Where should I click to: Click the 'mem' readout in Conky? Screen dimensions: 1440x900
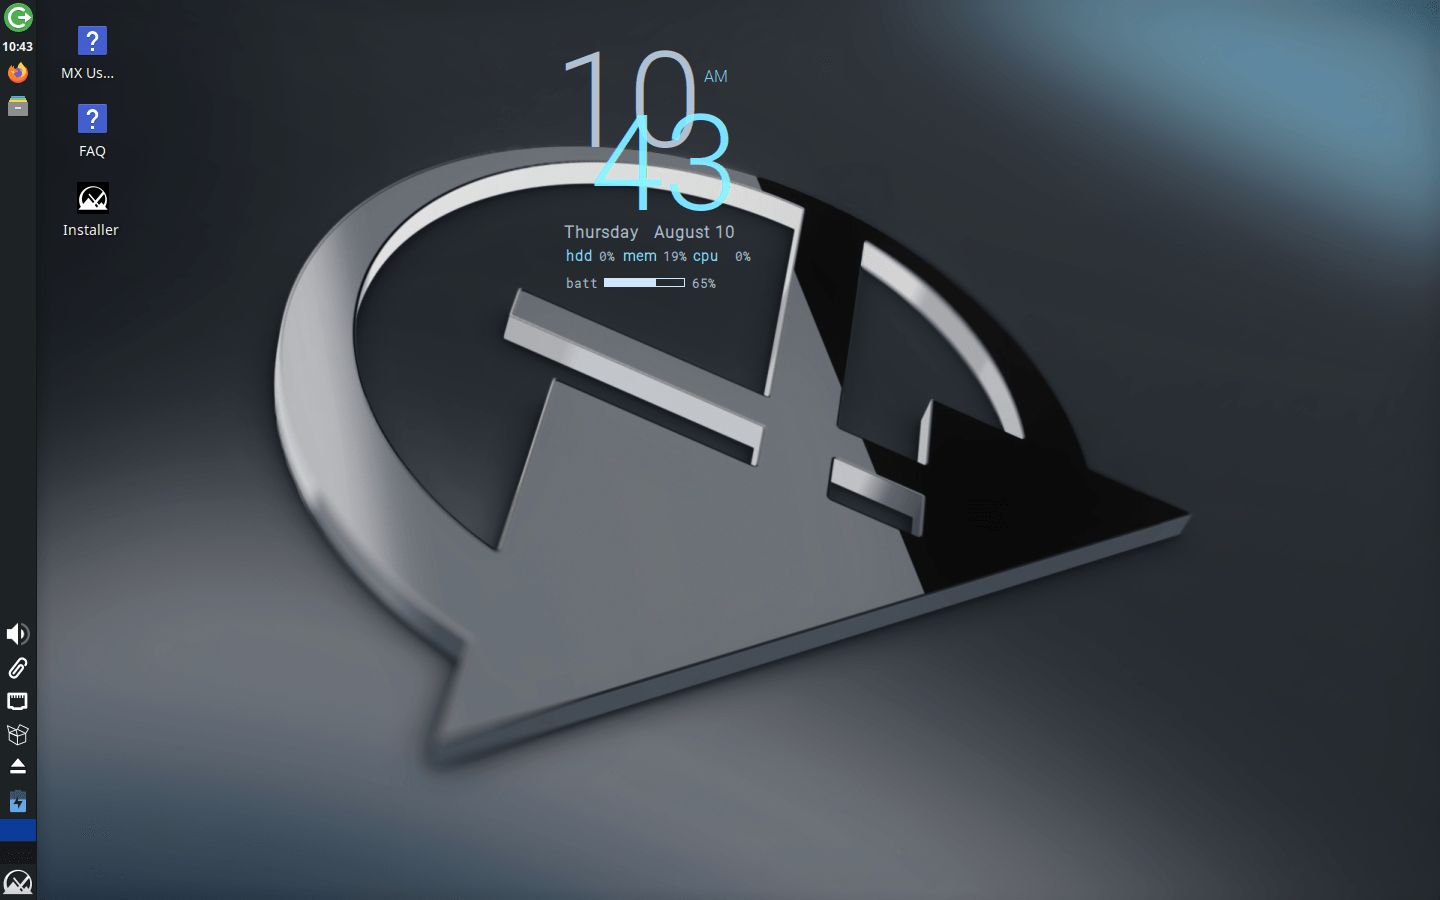click(x=640, y=256)
